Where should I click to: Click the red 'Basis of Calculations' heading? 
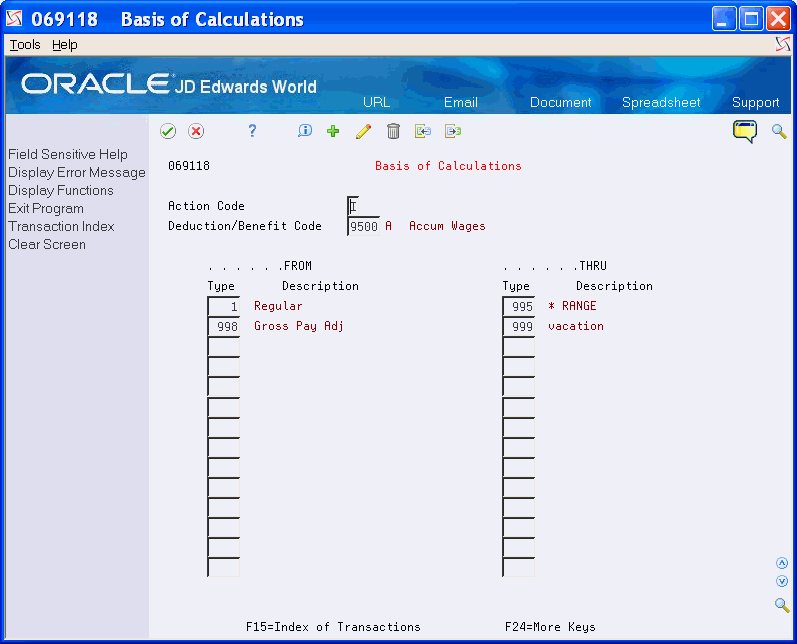(448, 166)
